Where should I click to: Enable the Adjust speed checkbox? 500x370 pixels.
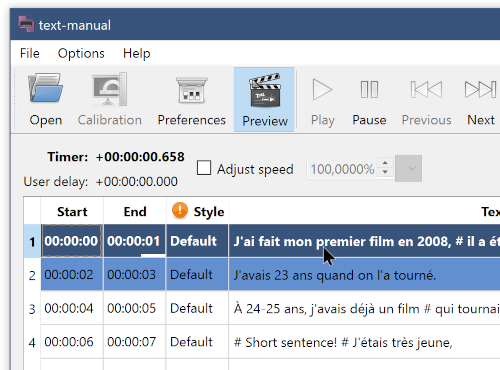pyautogui.click(x=204, y=168)
